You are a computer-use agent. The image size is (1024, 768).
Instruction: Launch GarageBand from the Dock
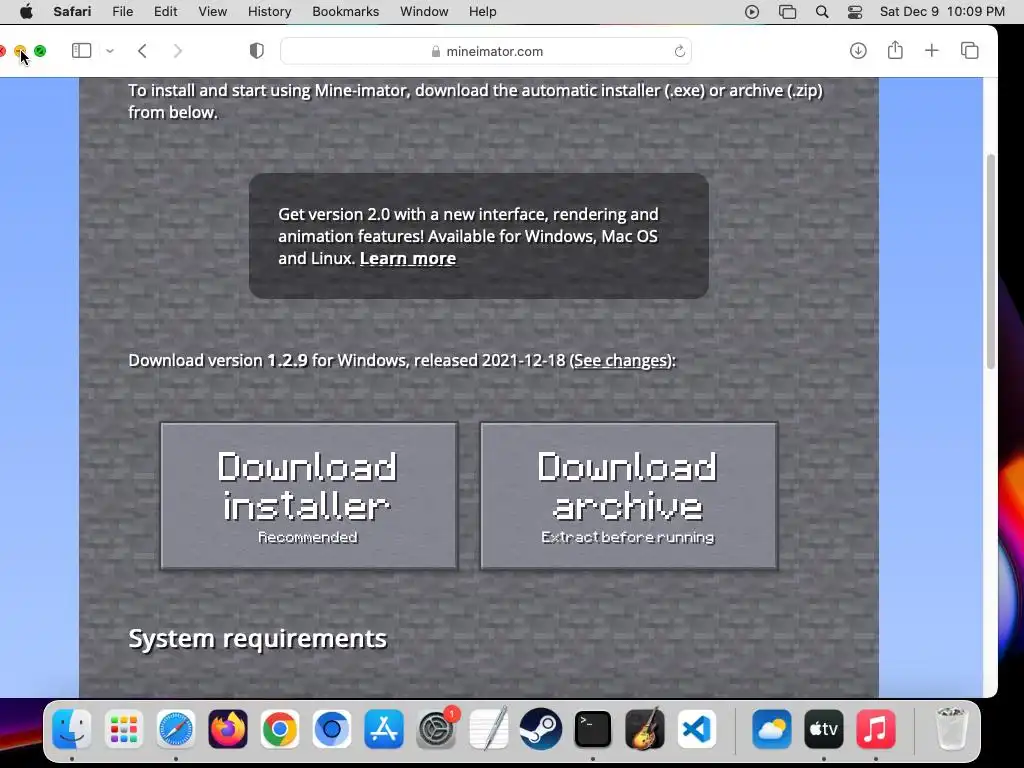point(645,729)
